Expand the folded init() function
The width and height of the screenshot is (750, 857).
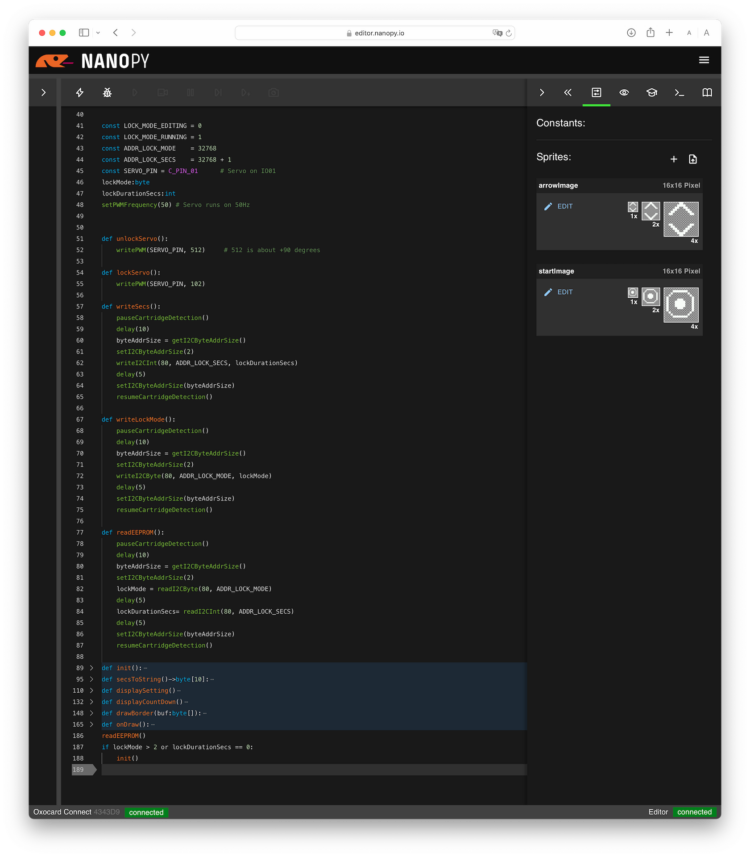91,668
